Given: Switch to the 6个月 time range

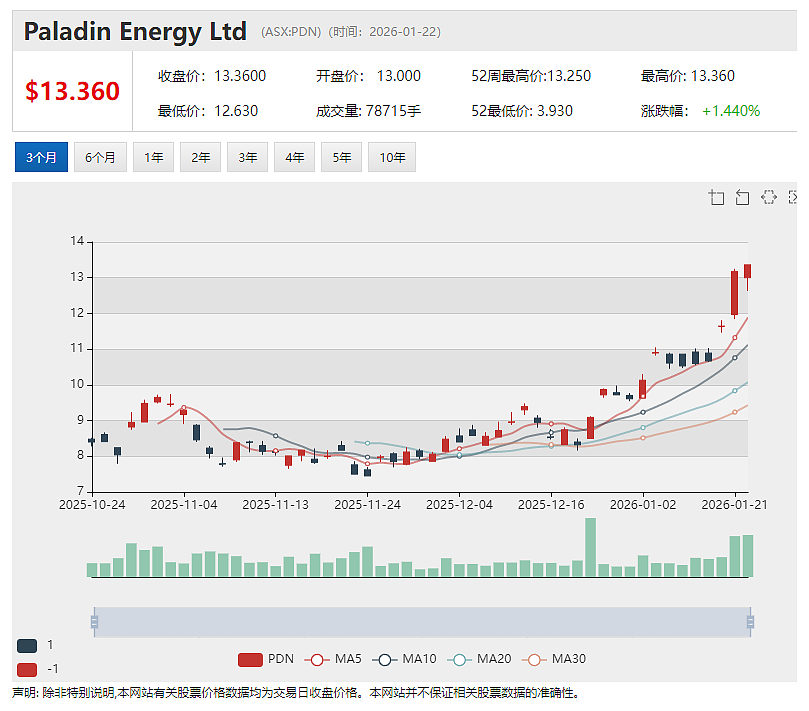Looking at the screenshot, I should pos(100,157).
